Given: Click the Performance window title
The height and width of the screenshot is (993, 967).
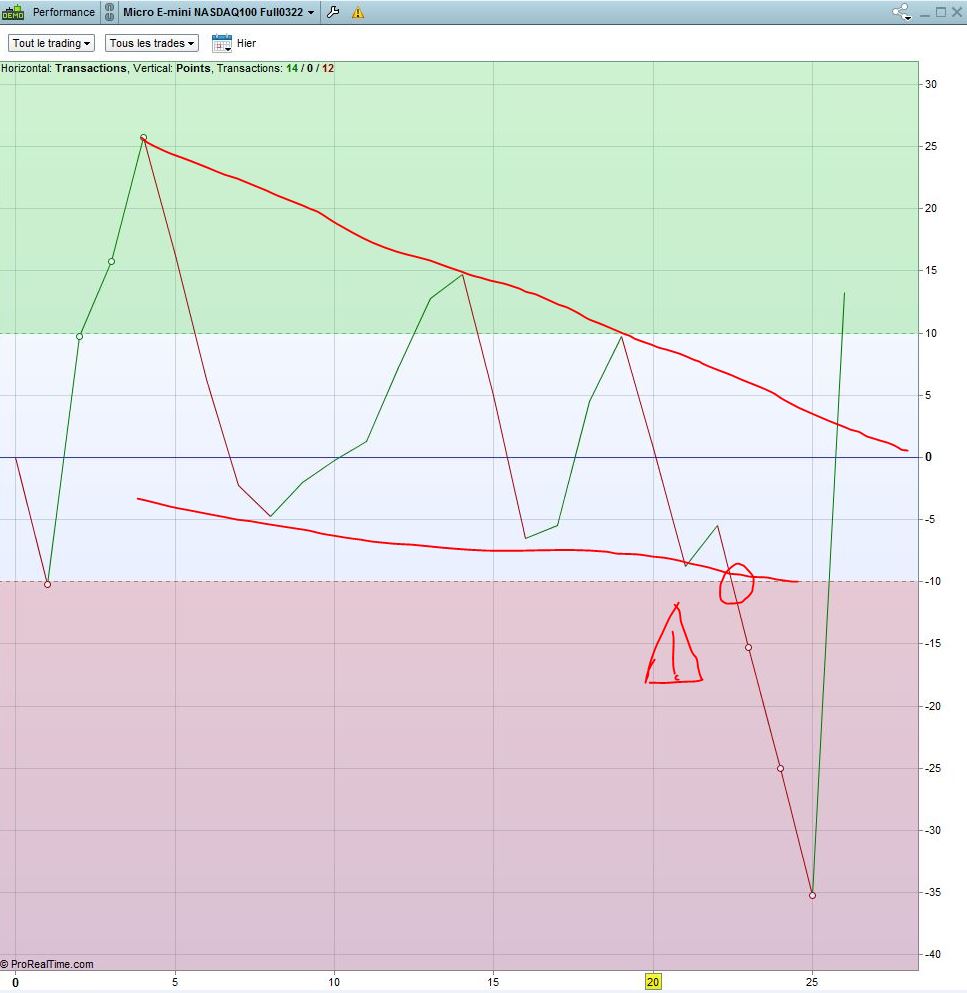Looking at the screenshot, I should [x=63, y=12].
